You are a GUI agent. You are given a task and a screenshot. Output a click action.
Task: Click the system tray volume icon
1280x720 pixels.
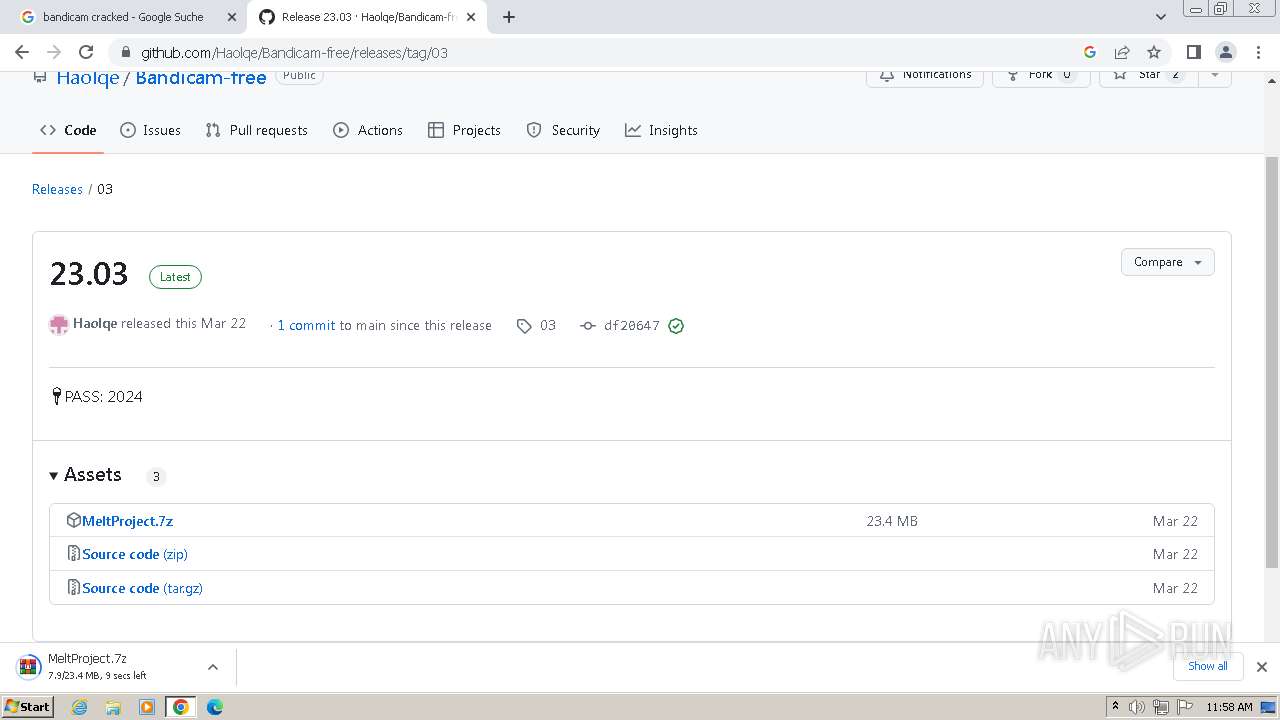click(x=1137, y=707)
